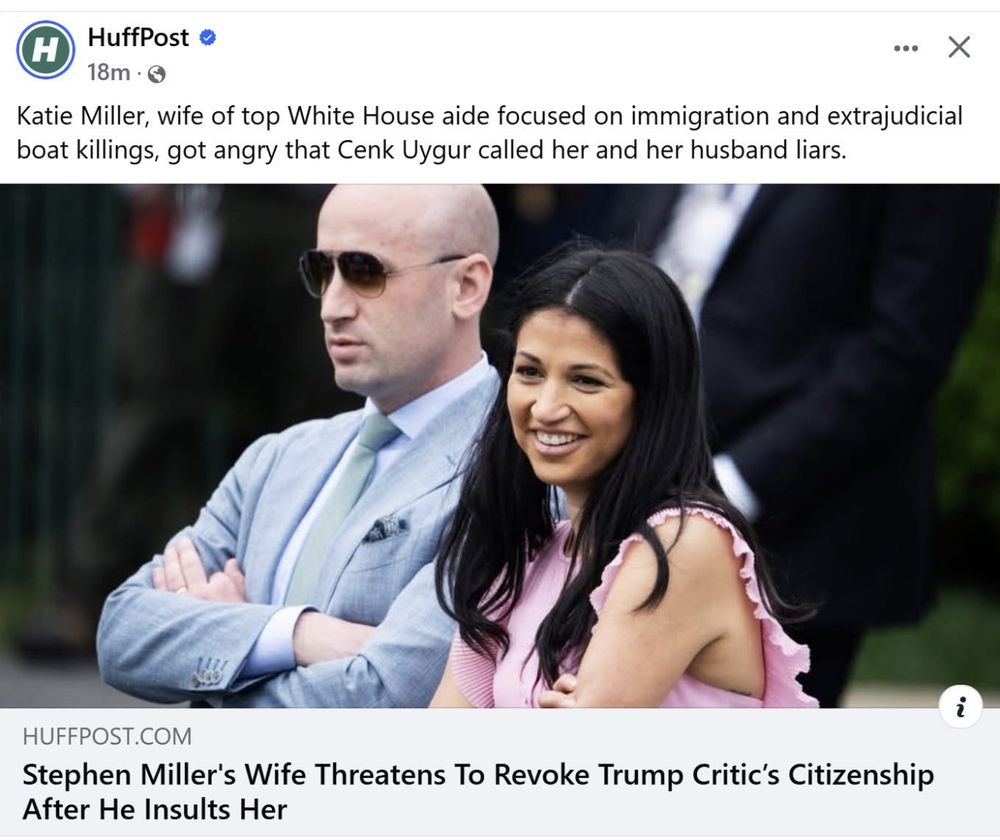Viewport: 1000px width, 840px height.
Task: Click the Katie Miller post caption text
Action: 490,133
